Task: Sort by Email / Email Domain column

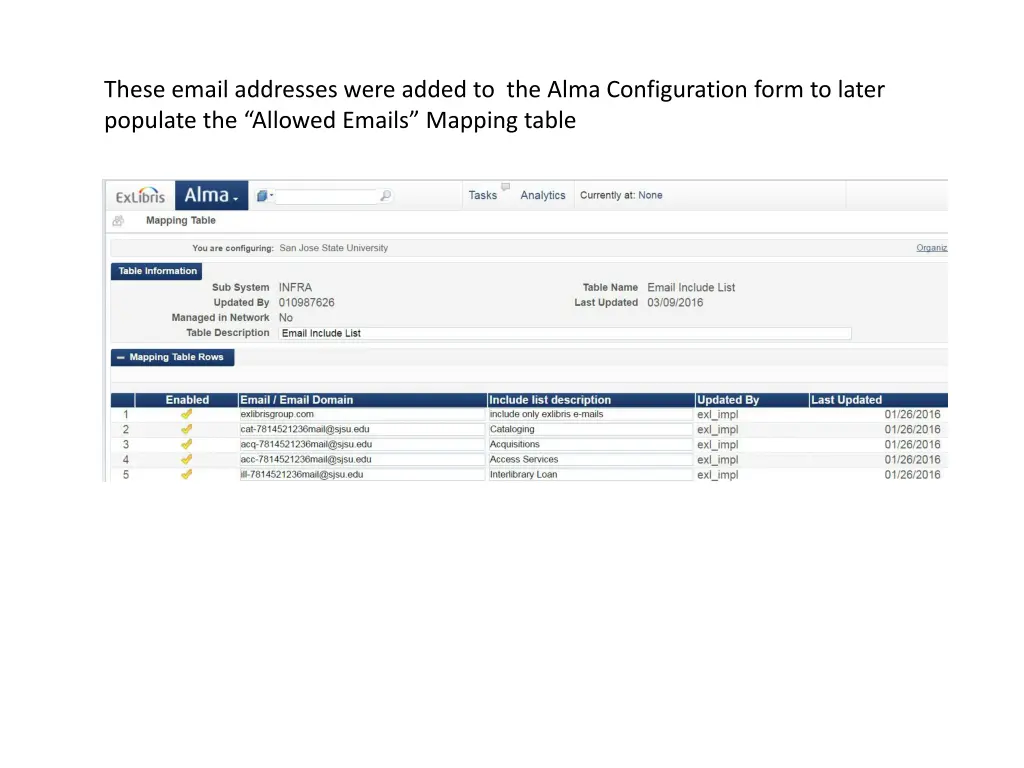Action: pos(362,400)
